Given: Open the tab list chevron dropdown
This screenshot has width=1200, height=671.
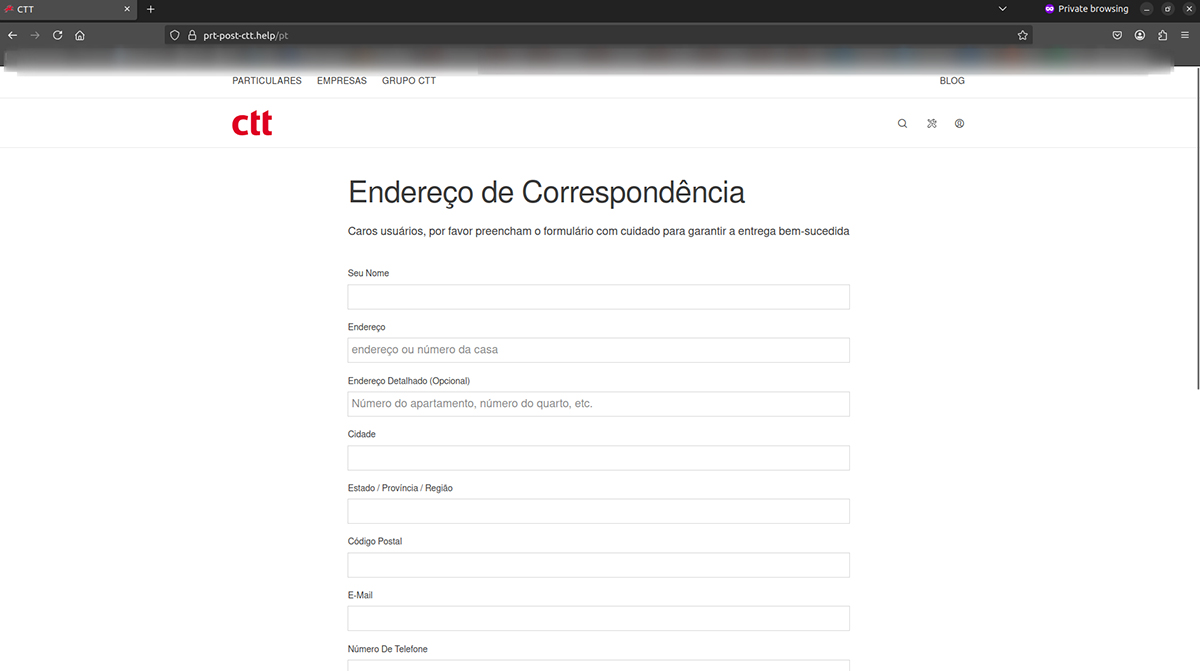Looking at the screenshot, I should (x=1002, y=8).
